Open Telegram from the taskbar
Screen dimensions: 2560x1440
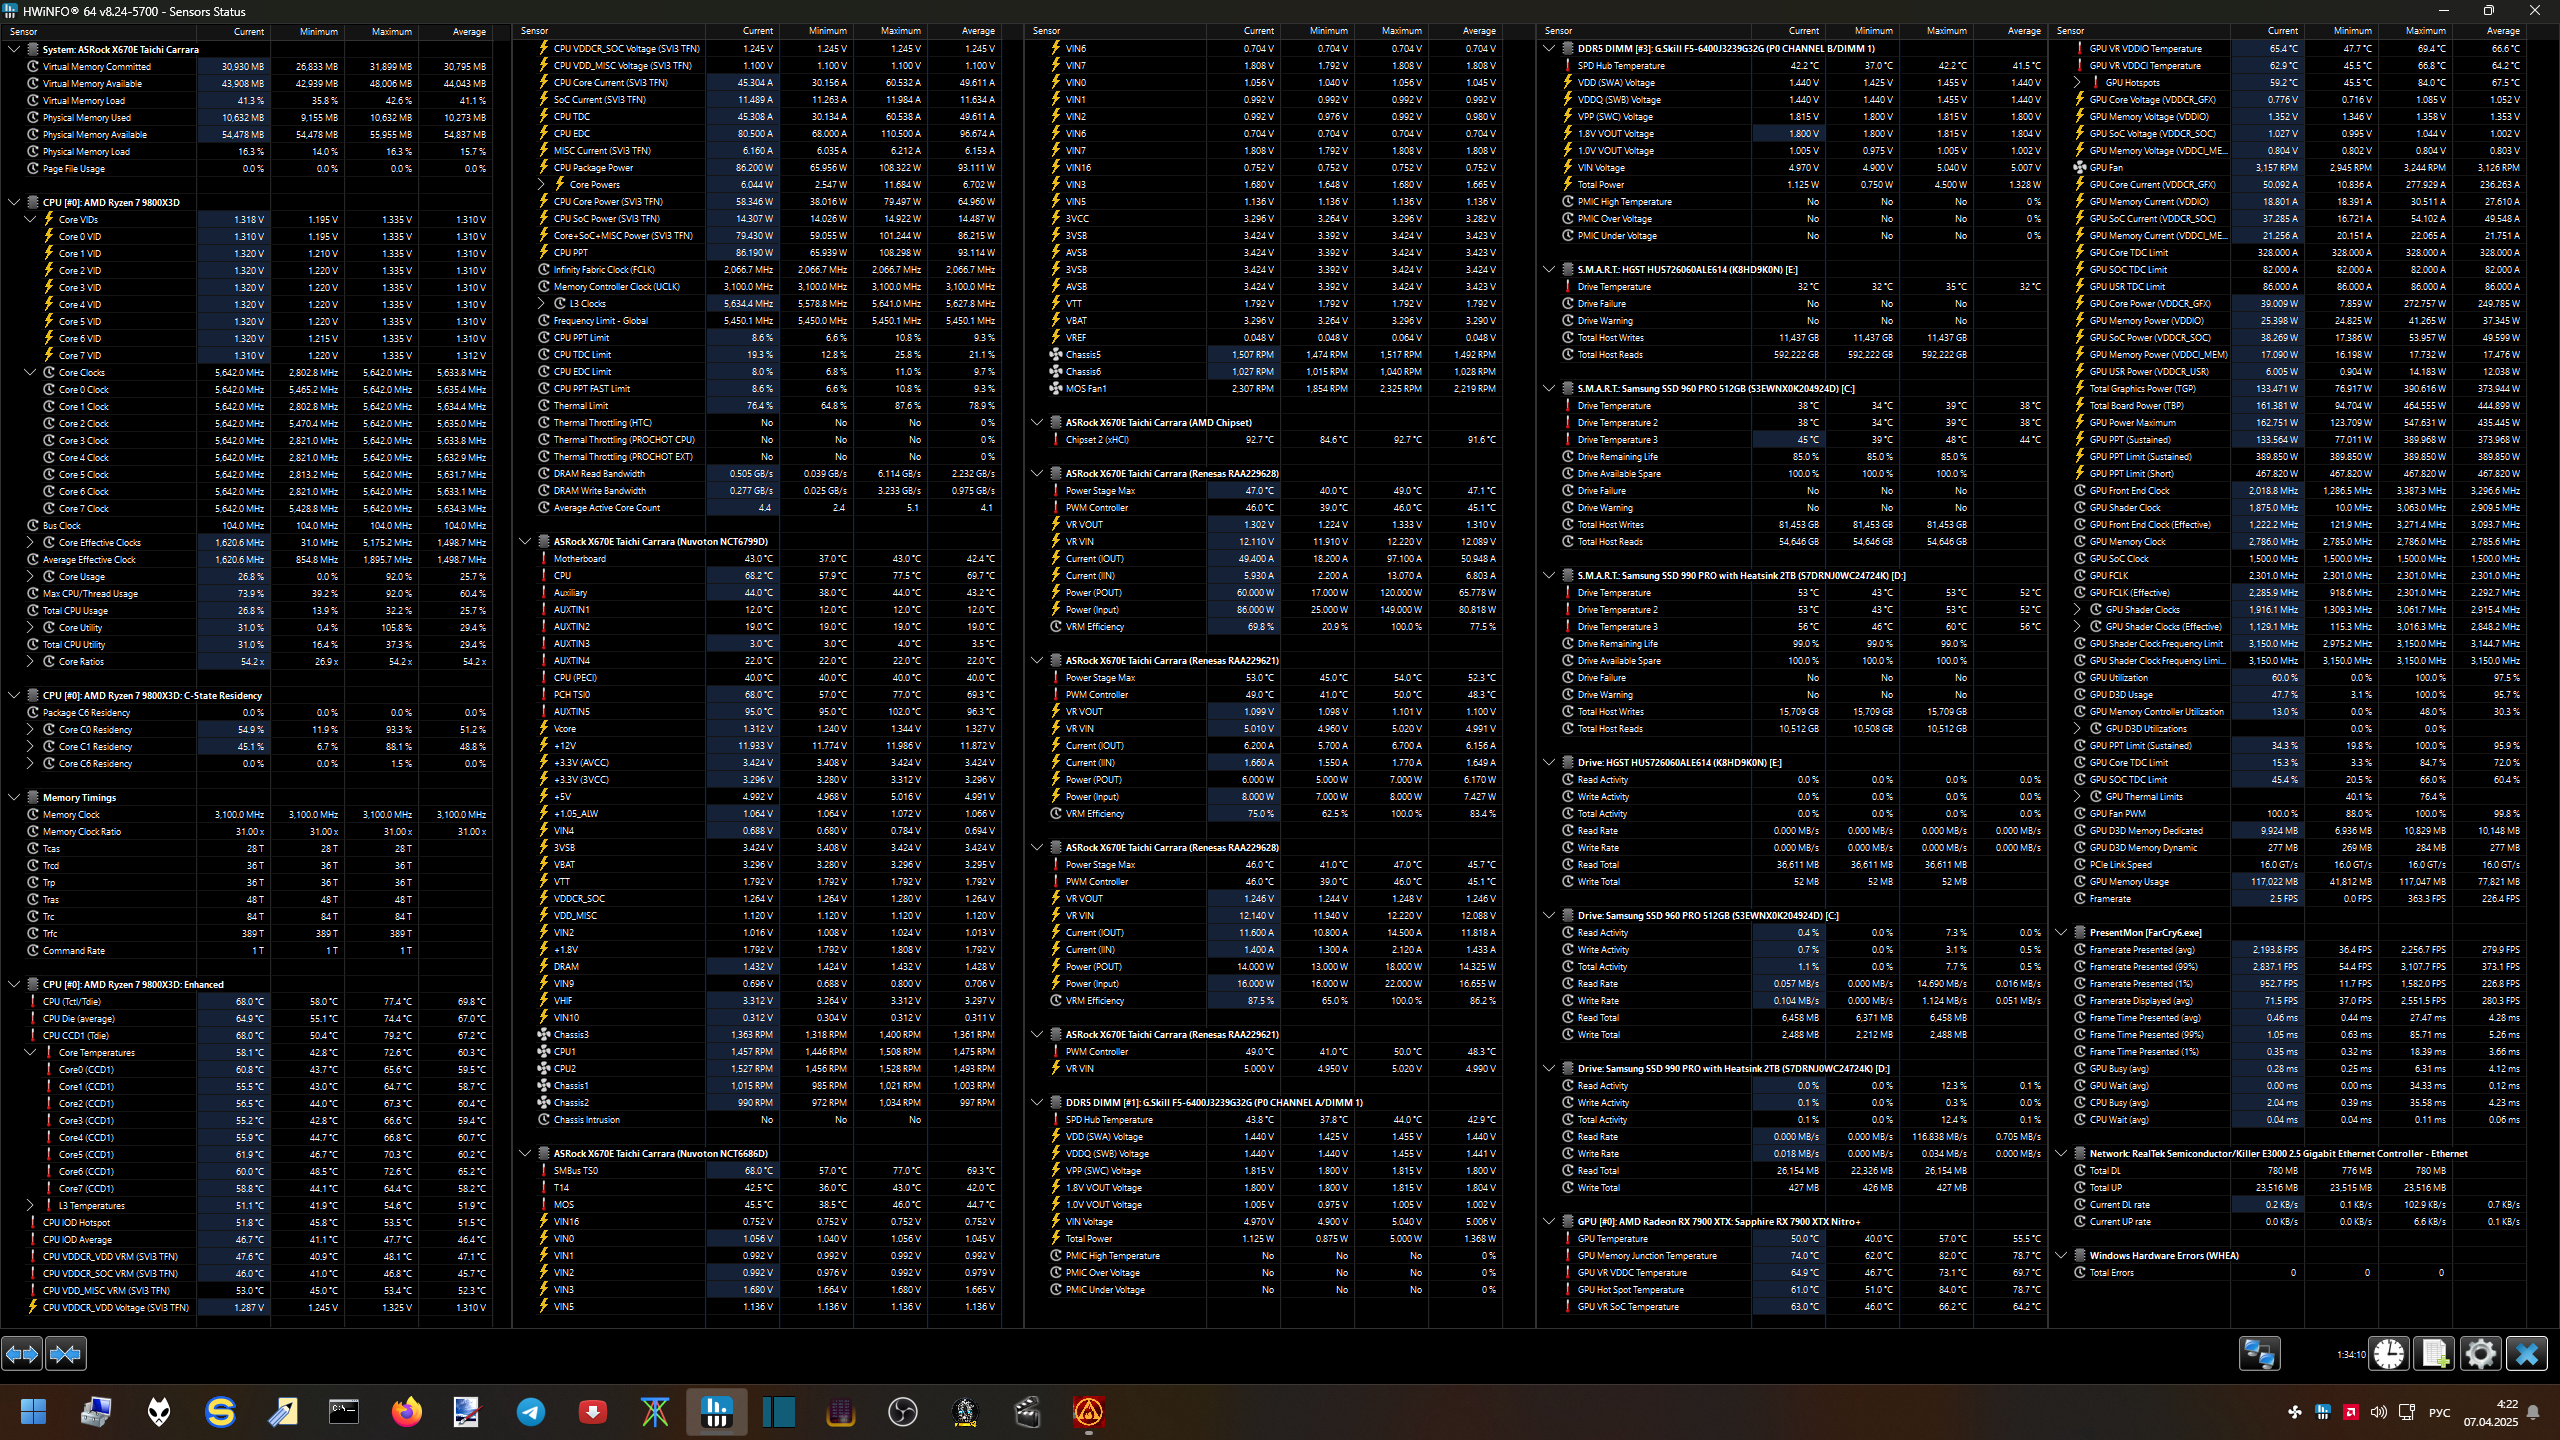(531, 1412)
